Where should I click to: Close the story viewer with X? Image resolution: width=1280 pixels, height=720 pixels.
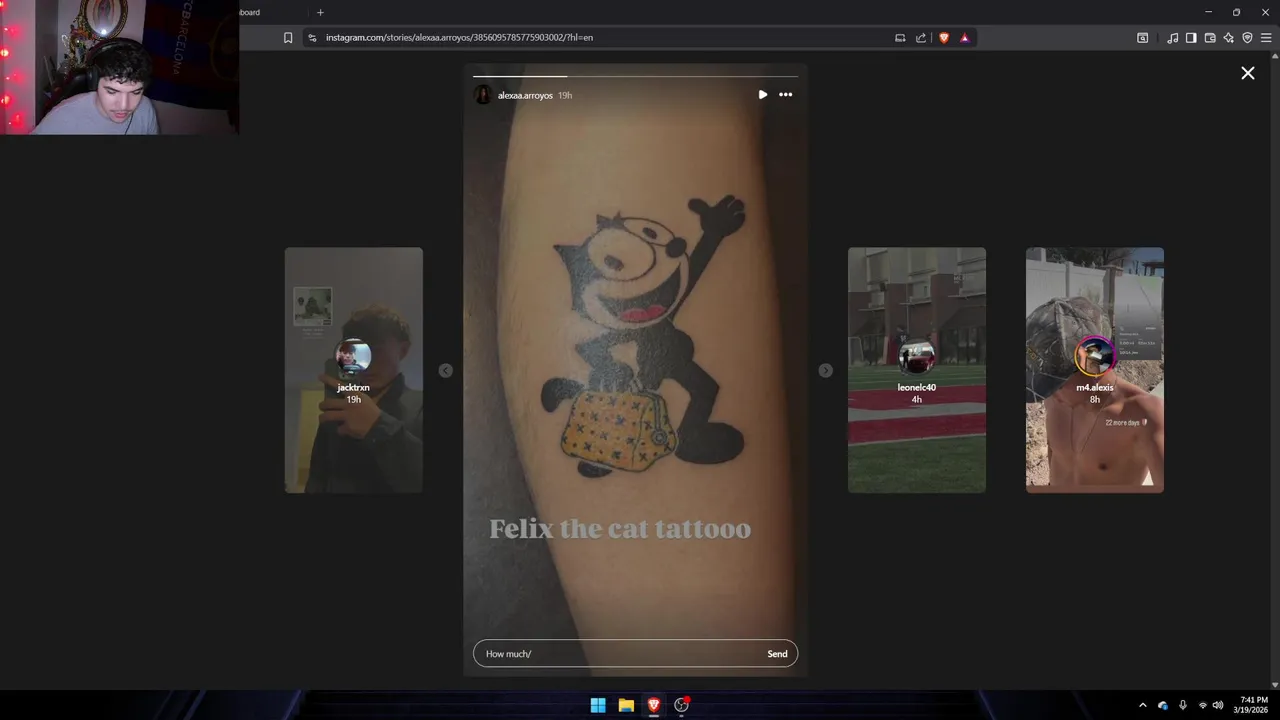pyautogui.click(x=1248, y=73)
